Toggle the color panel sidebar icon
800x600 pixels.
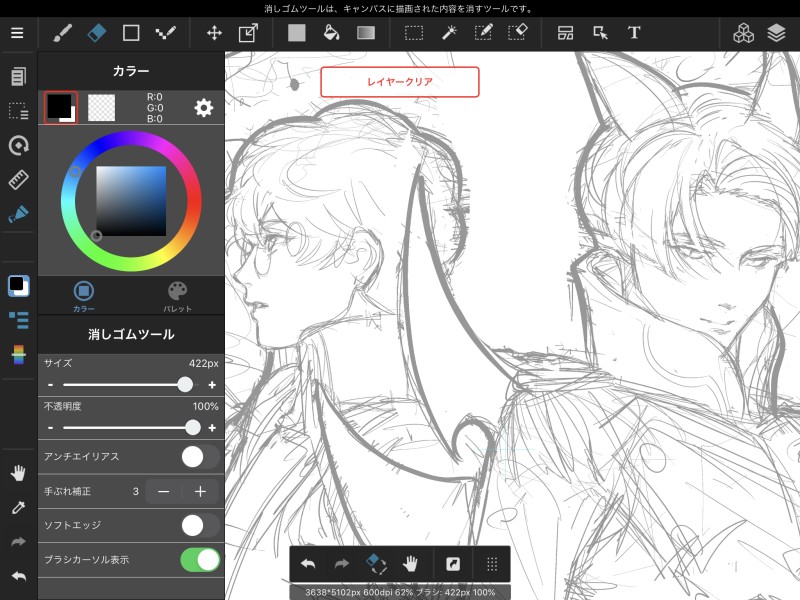point(18,286)
